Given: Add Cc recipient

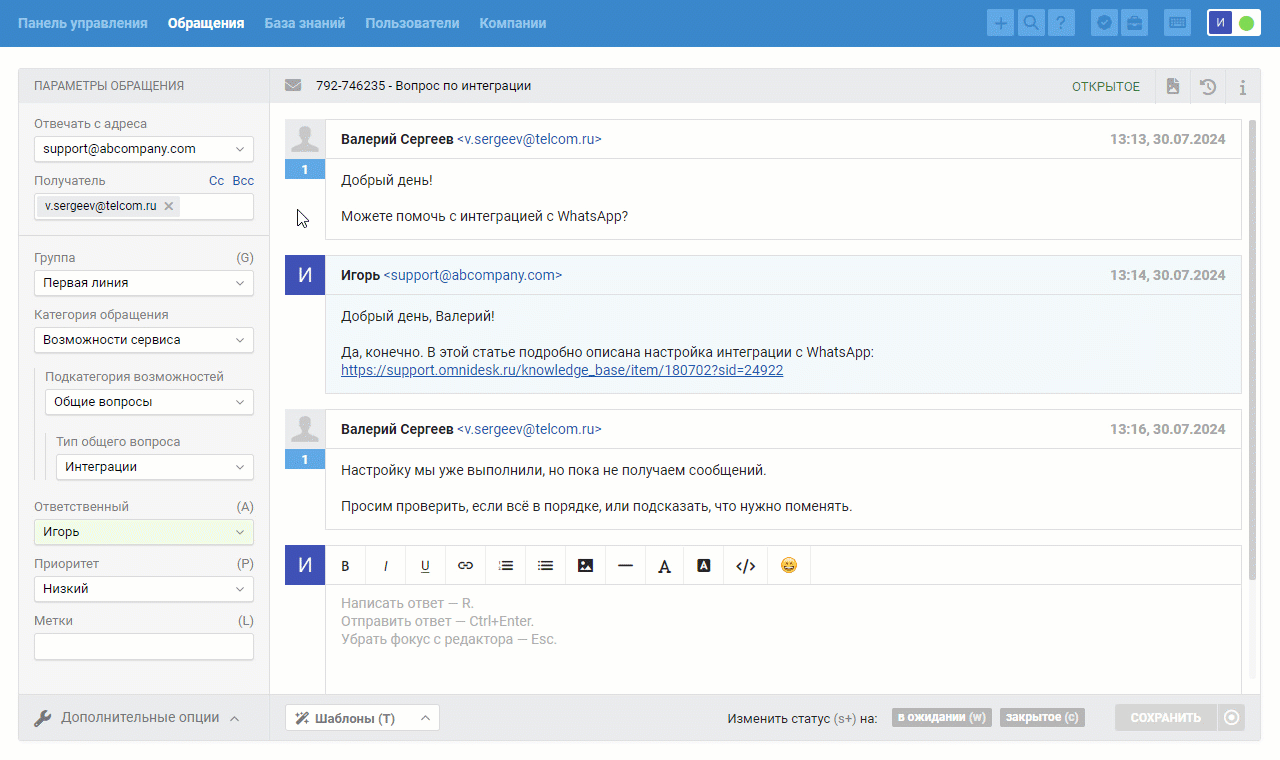Looking at the screenshot, I should (216, 181).
